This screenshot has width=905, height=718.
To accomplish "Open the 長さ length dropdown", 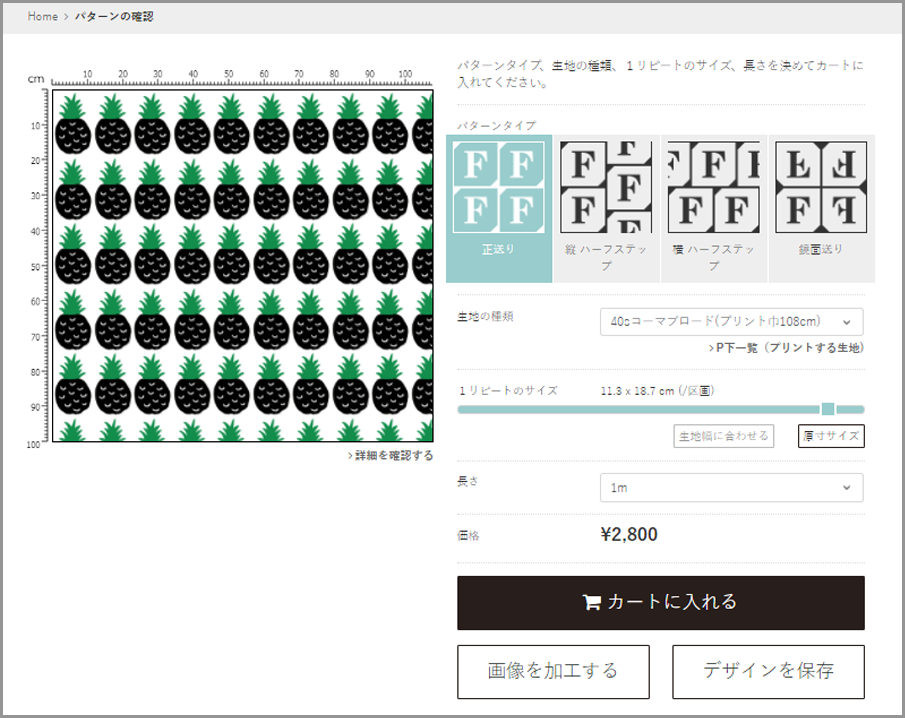I will 731,488.
